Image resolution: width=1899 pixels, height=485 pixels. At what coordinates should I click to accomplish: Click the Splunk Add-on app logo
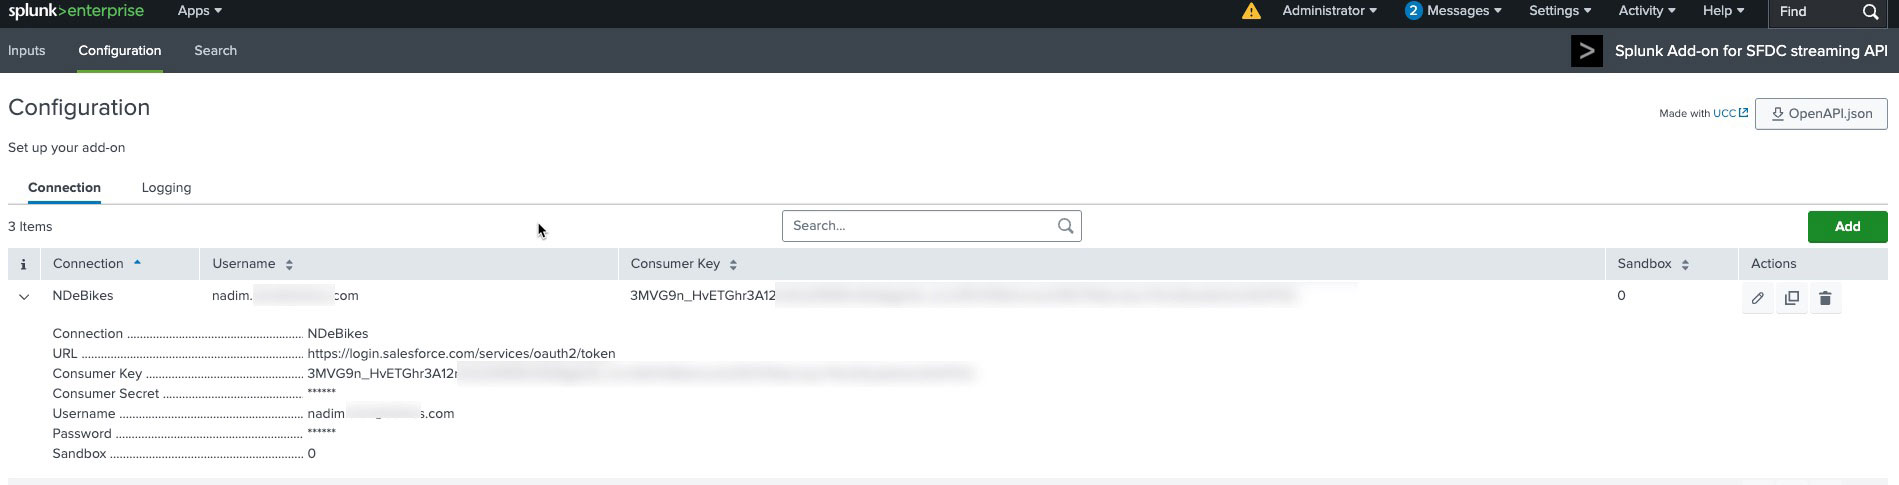click(1586, 51)
